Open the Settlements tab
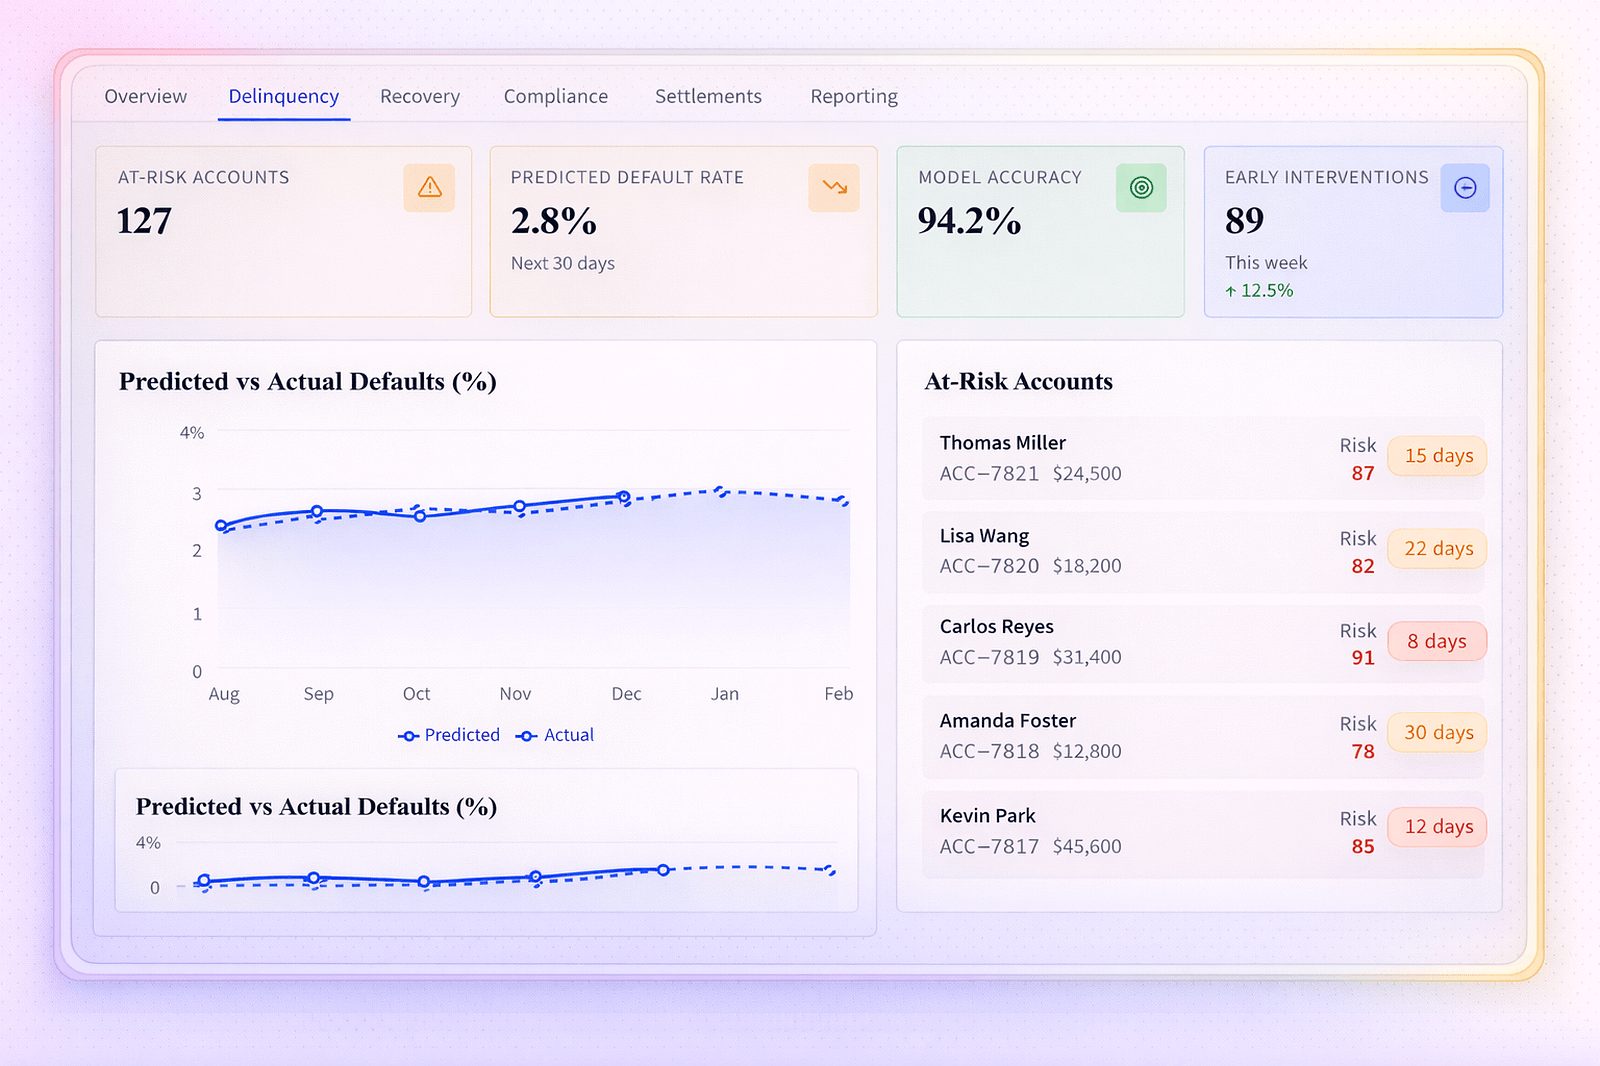The width and height of the screenshot is (1600, 1066). tap(708, 96)
